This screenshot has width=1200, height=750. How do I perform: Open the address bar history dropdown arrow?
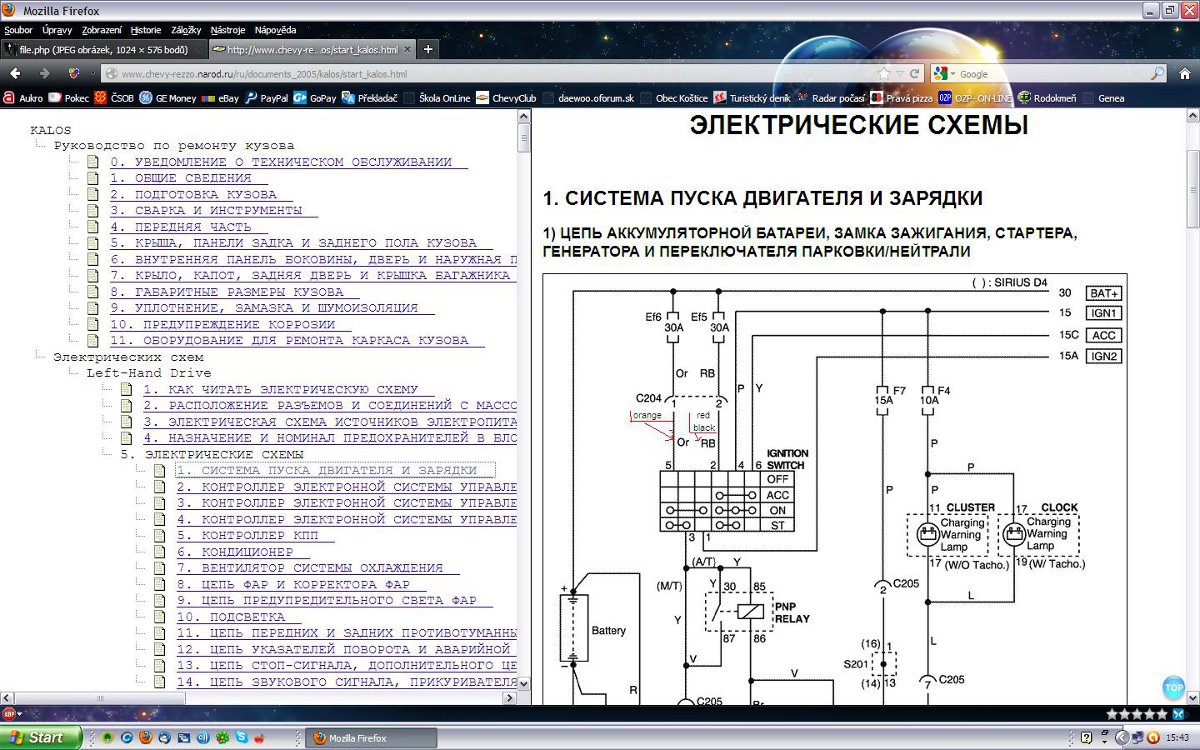pyautogui.click(x=900, y=74)
